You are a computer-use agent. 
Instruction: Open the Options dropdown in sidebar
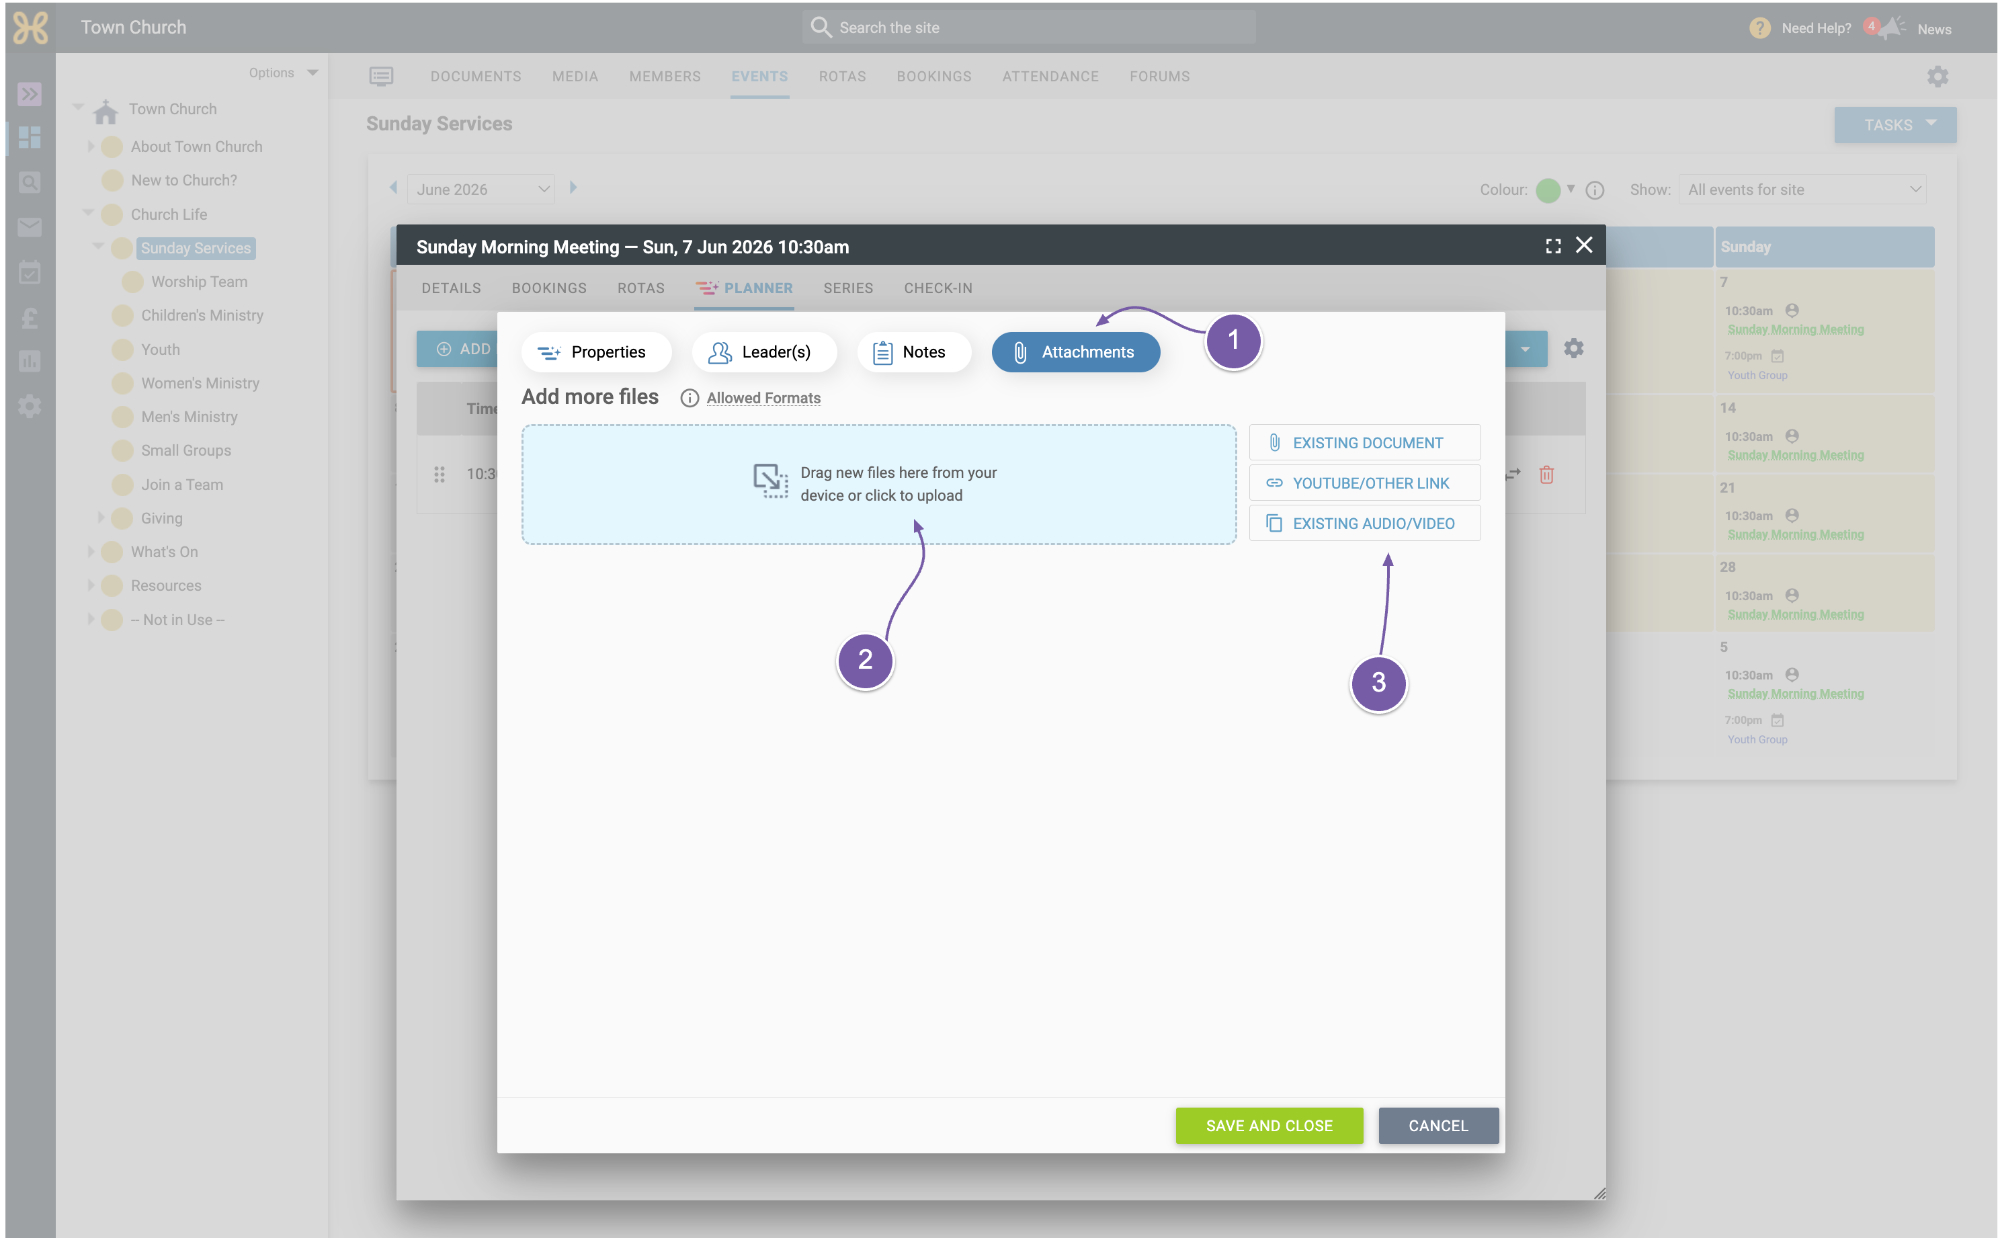(x=283, y=73)
